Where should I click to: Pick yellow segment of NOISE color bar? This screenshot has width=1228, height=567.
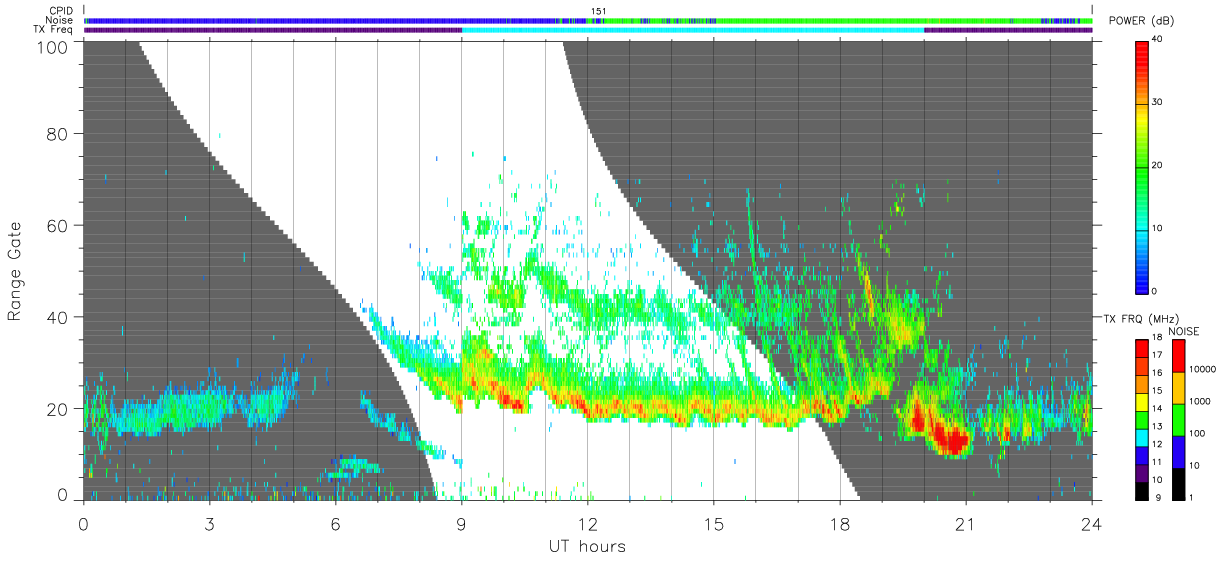click(x=1181, y=388)
